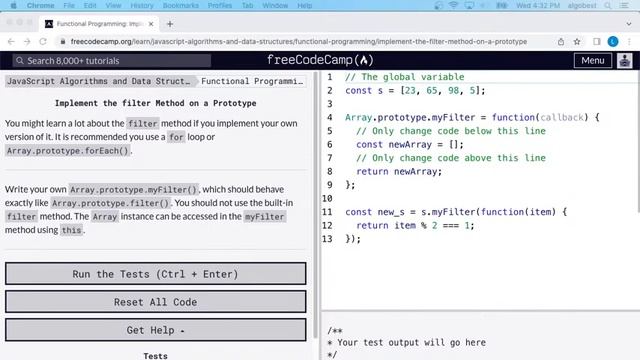Open the Edit menu
640x360 pixels.
[x=90, y=6]
